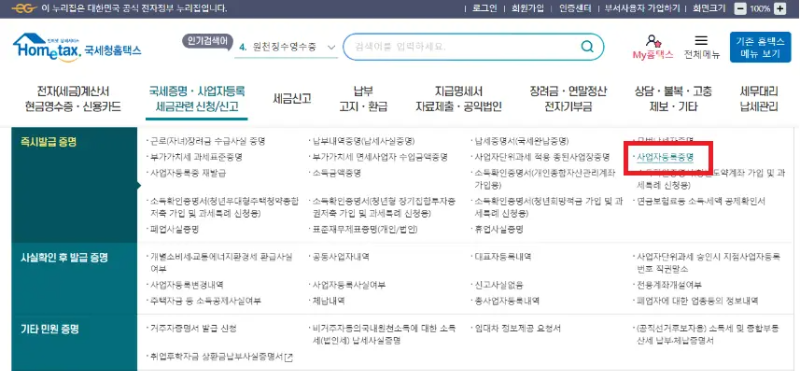Open 전용계좌개설여부

(669, 285)
